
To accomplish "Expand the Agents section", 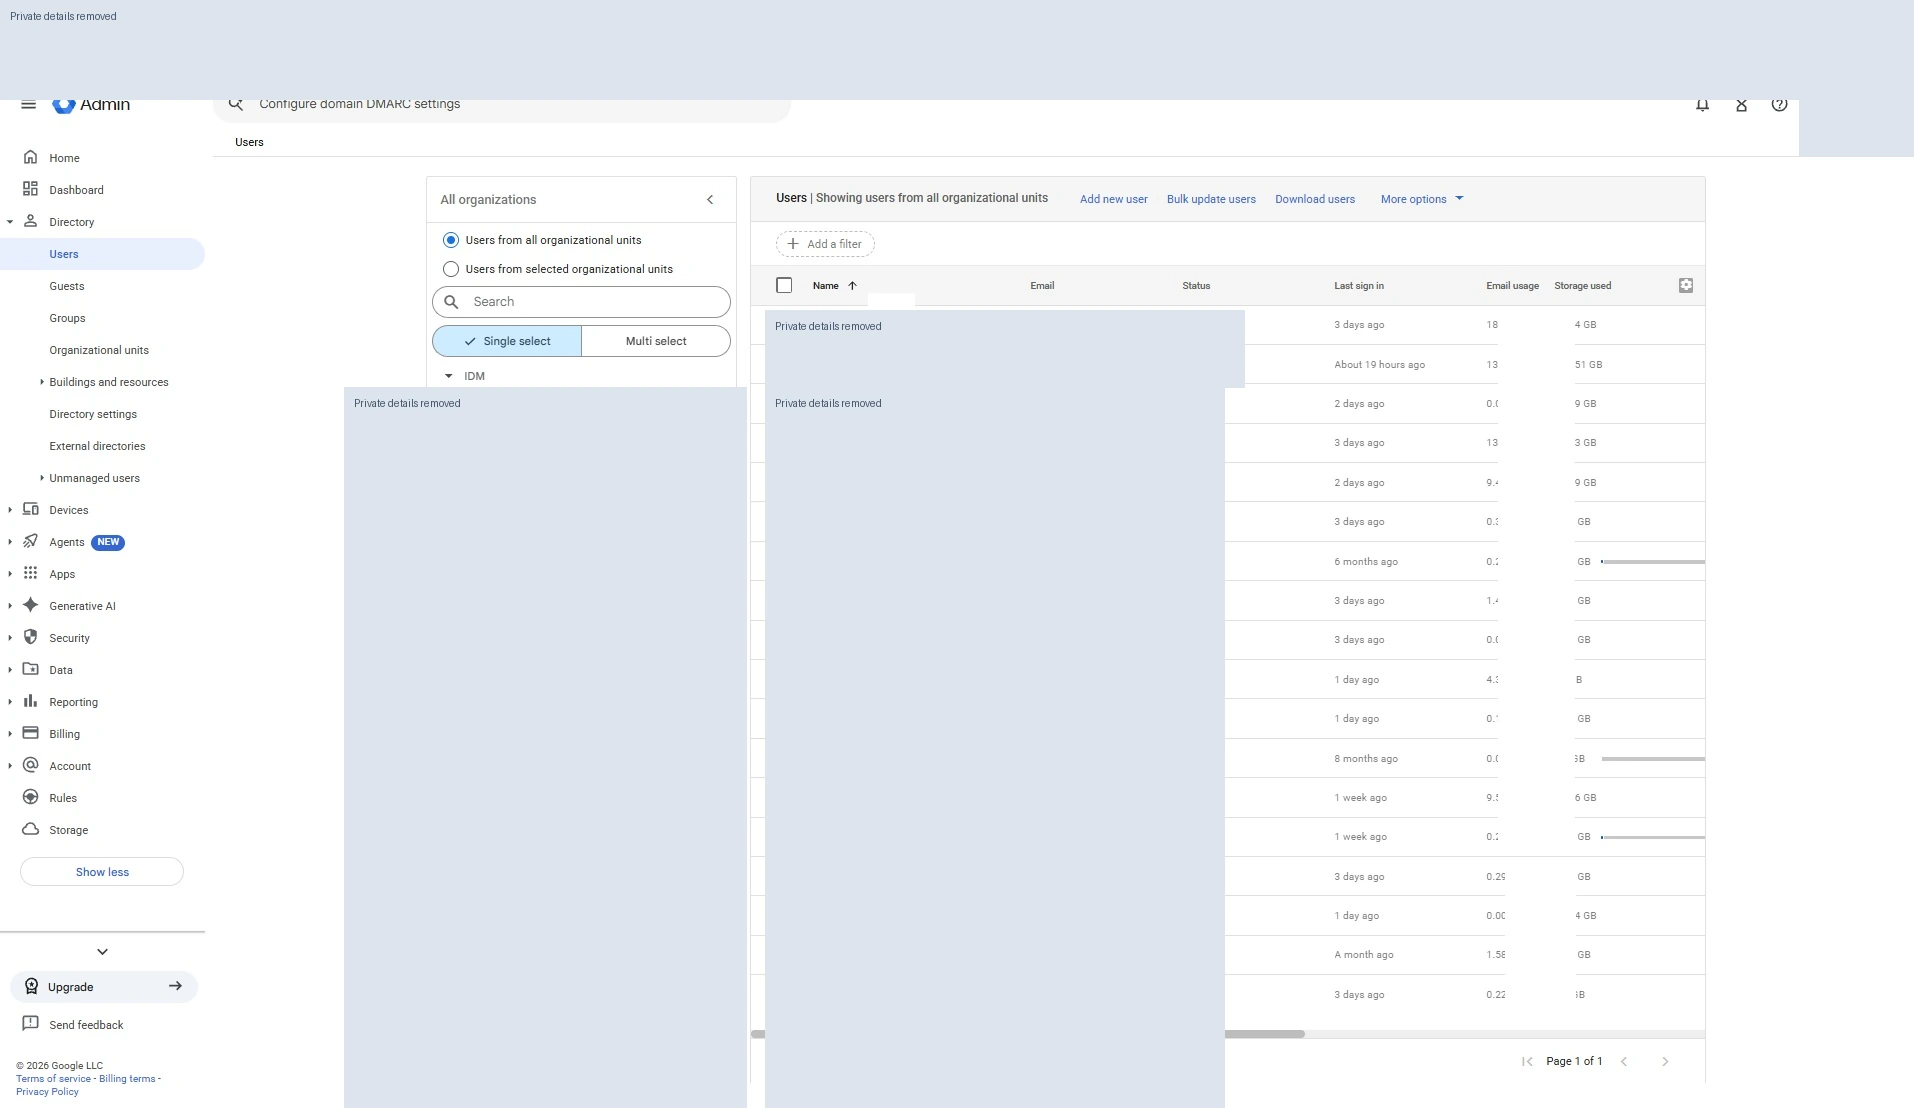I will pyautogui.click(x=10, y=542).
